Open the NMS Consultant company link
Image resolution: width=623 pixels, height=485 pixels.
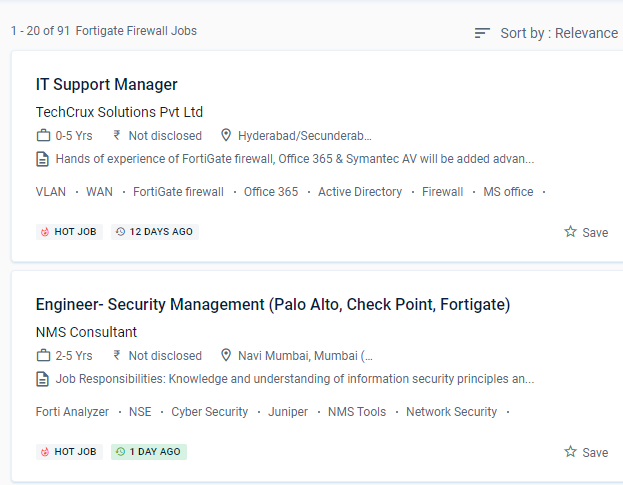tap(86, 332)
